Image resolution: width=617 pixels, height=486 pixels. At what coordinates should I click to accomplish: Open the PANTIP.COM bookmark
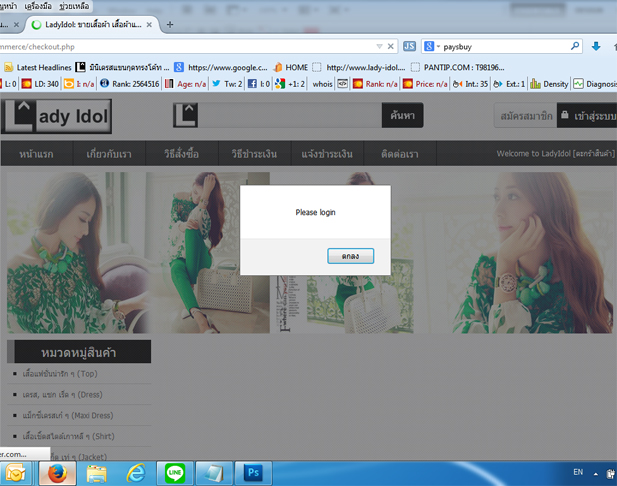pyautogui.click(x=457, y=67)
